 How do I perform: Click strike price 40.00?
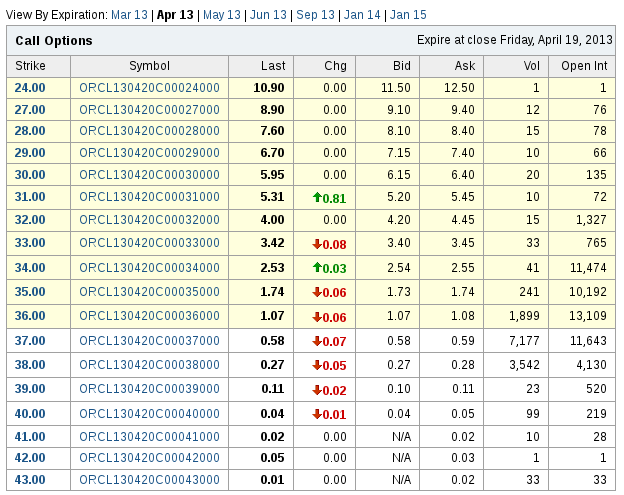click(x=30, y=413)
